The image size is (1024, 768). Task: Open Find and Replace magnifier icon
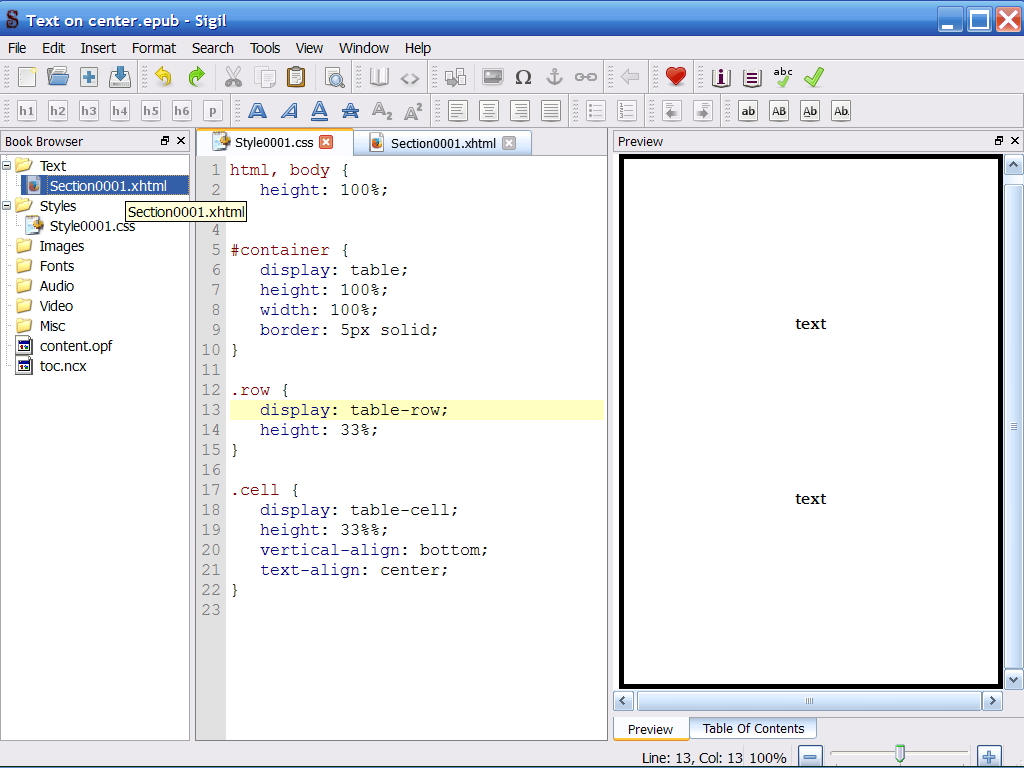334,77
